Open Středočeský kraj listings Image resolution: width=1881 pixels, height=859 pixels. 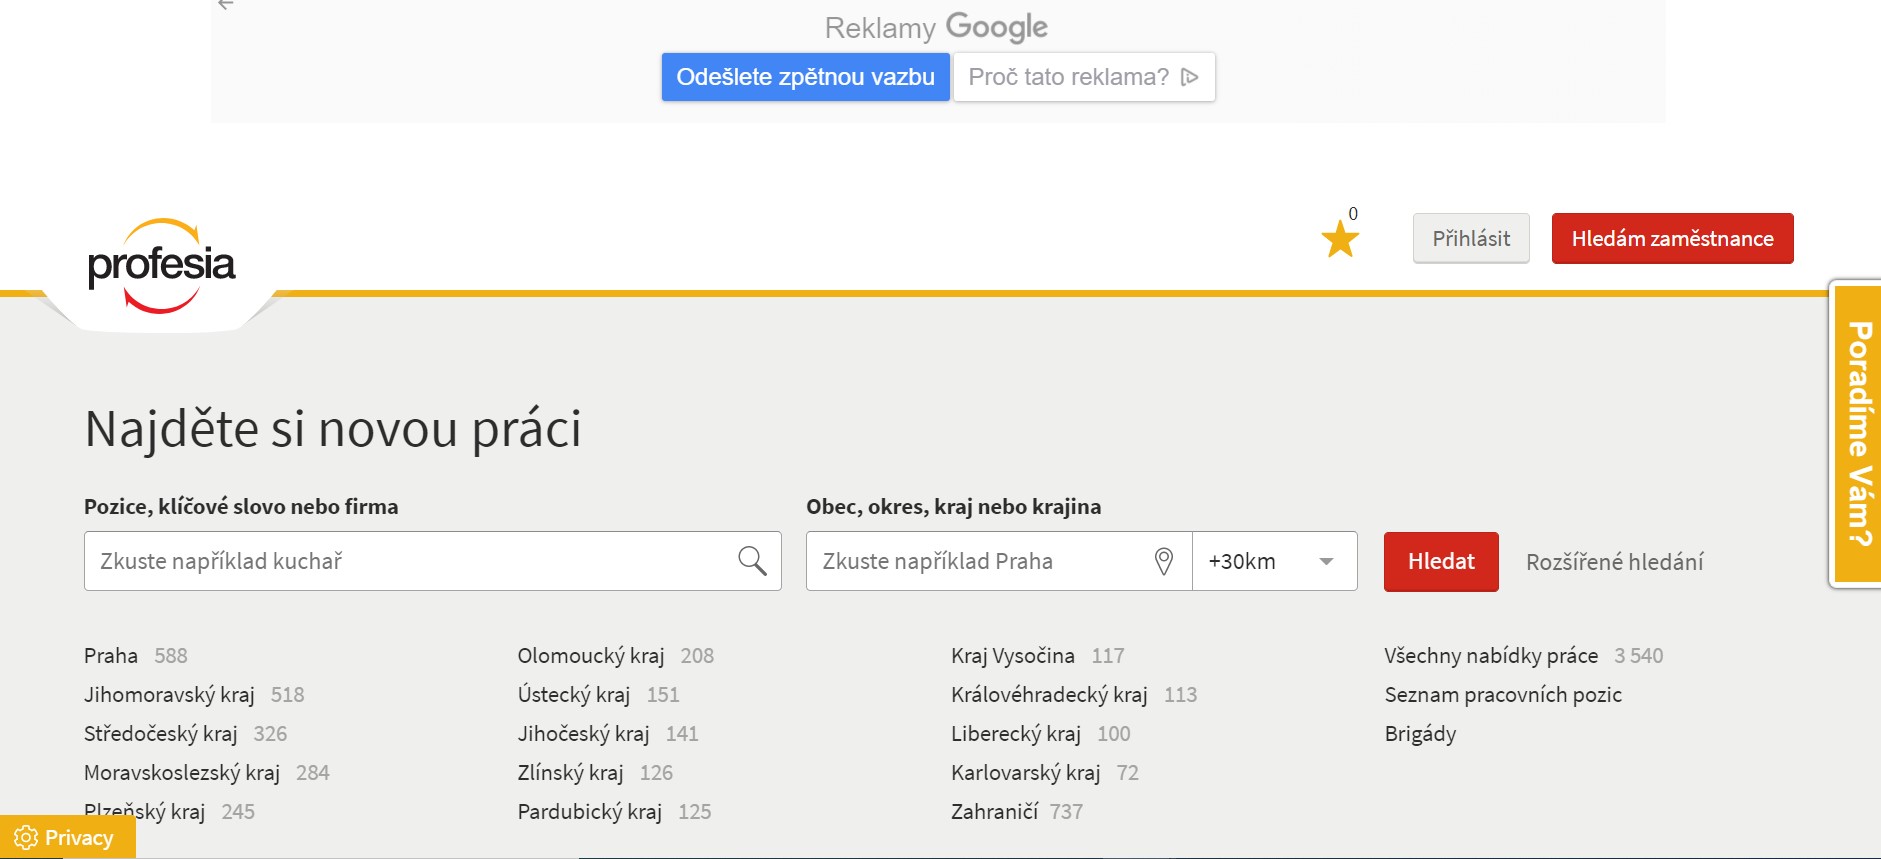pyautogui.click(x=160, y=734)
